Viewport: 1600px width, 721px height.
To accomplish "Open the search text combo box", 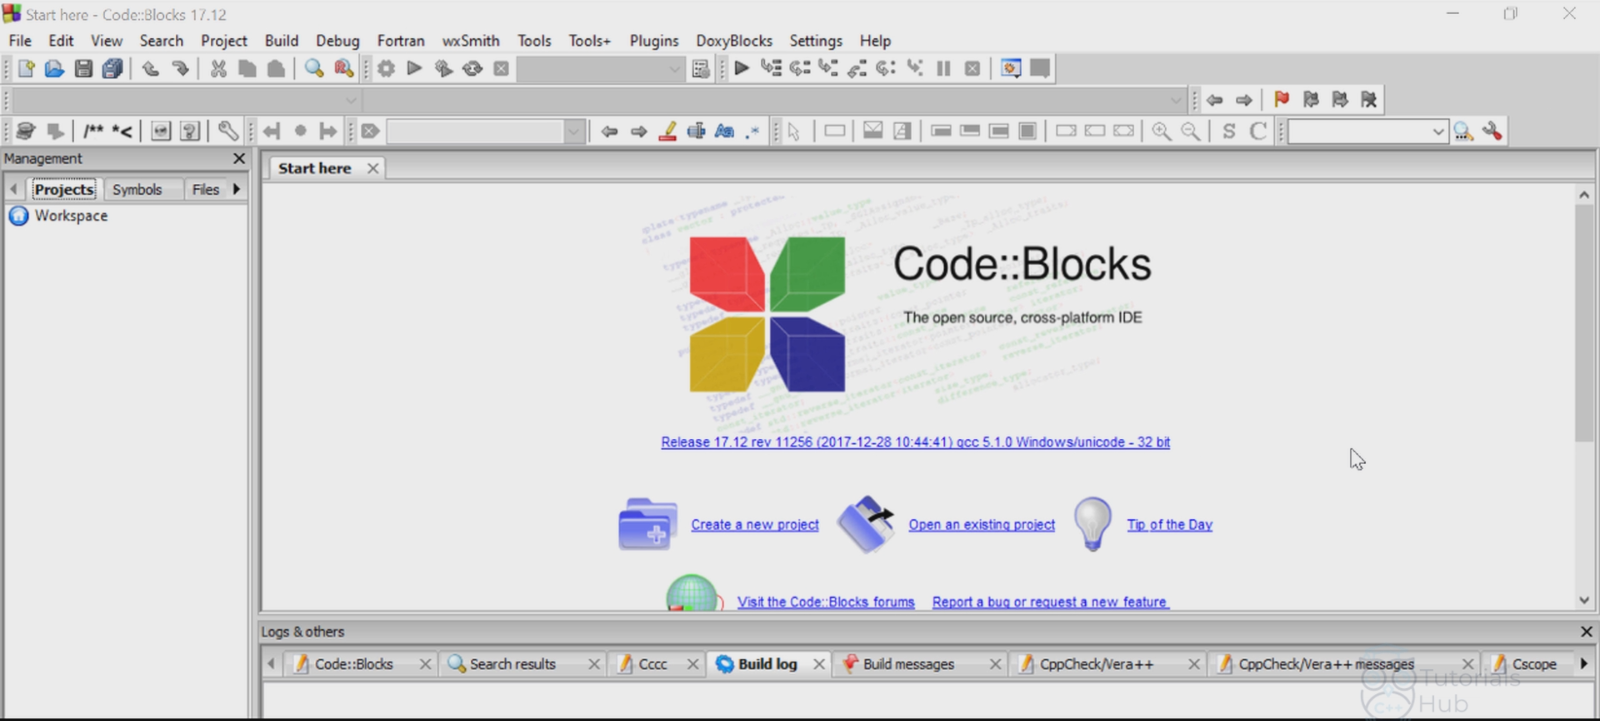I will [1367, 131].
